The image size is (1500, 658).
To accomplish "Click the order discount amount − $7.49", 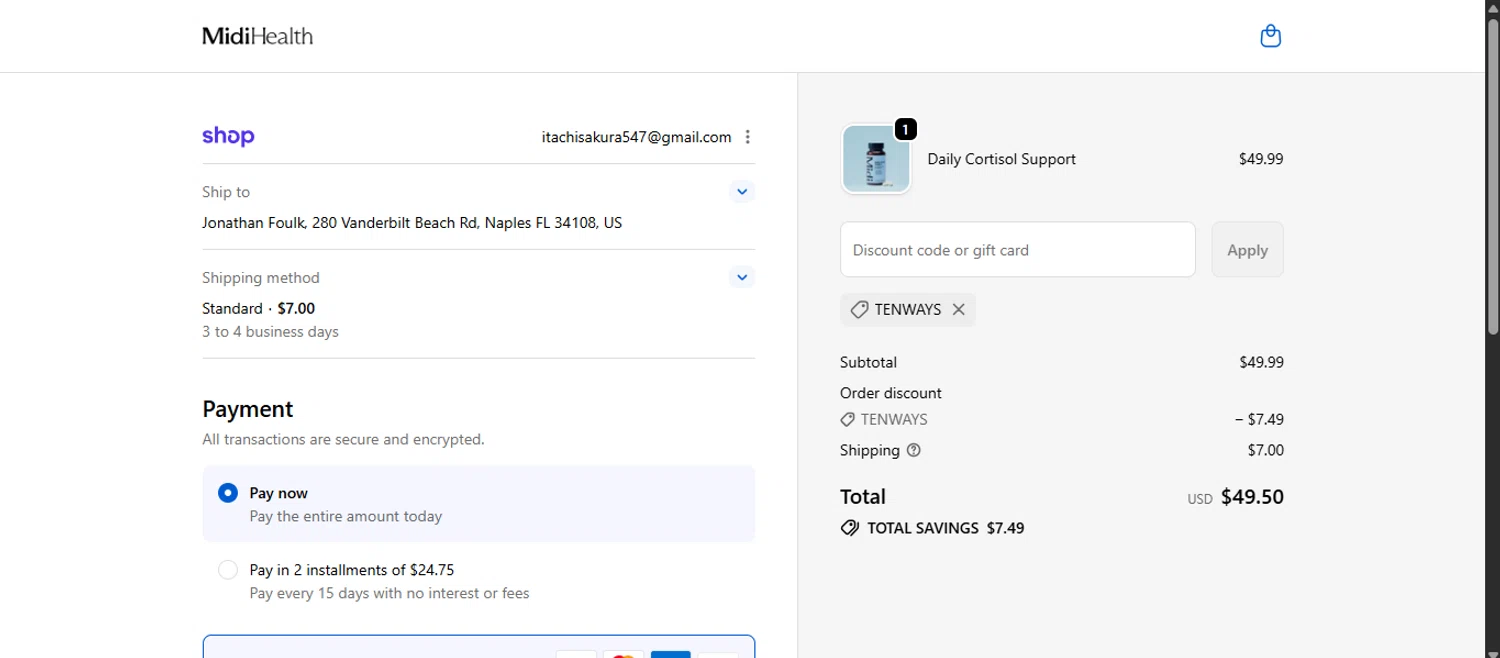I will click(x=1259, y=420).
